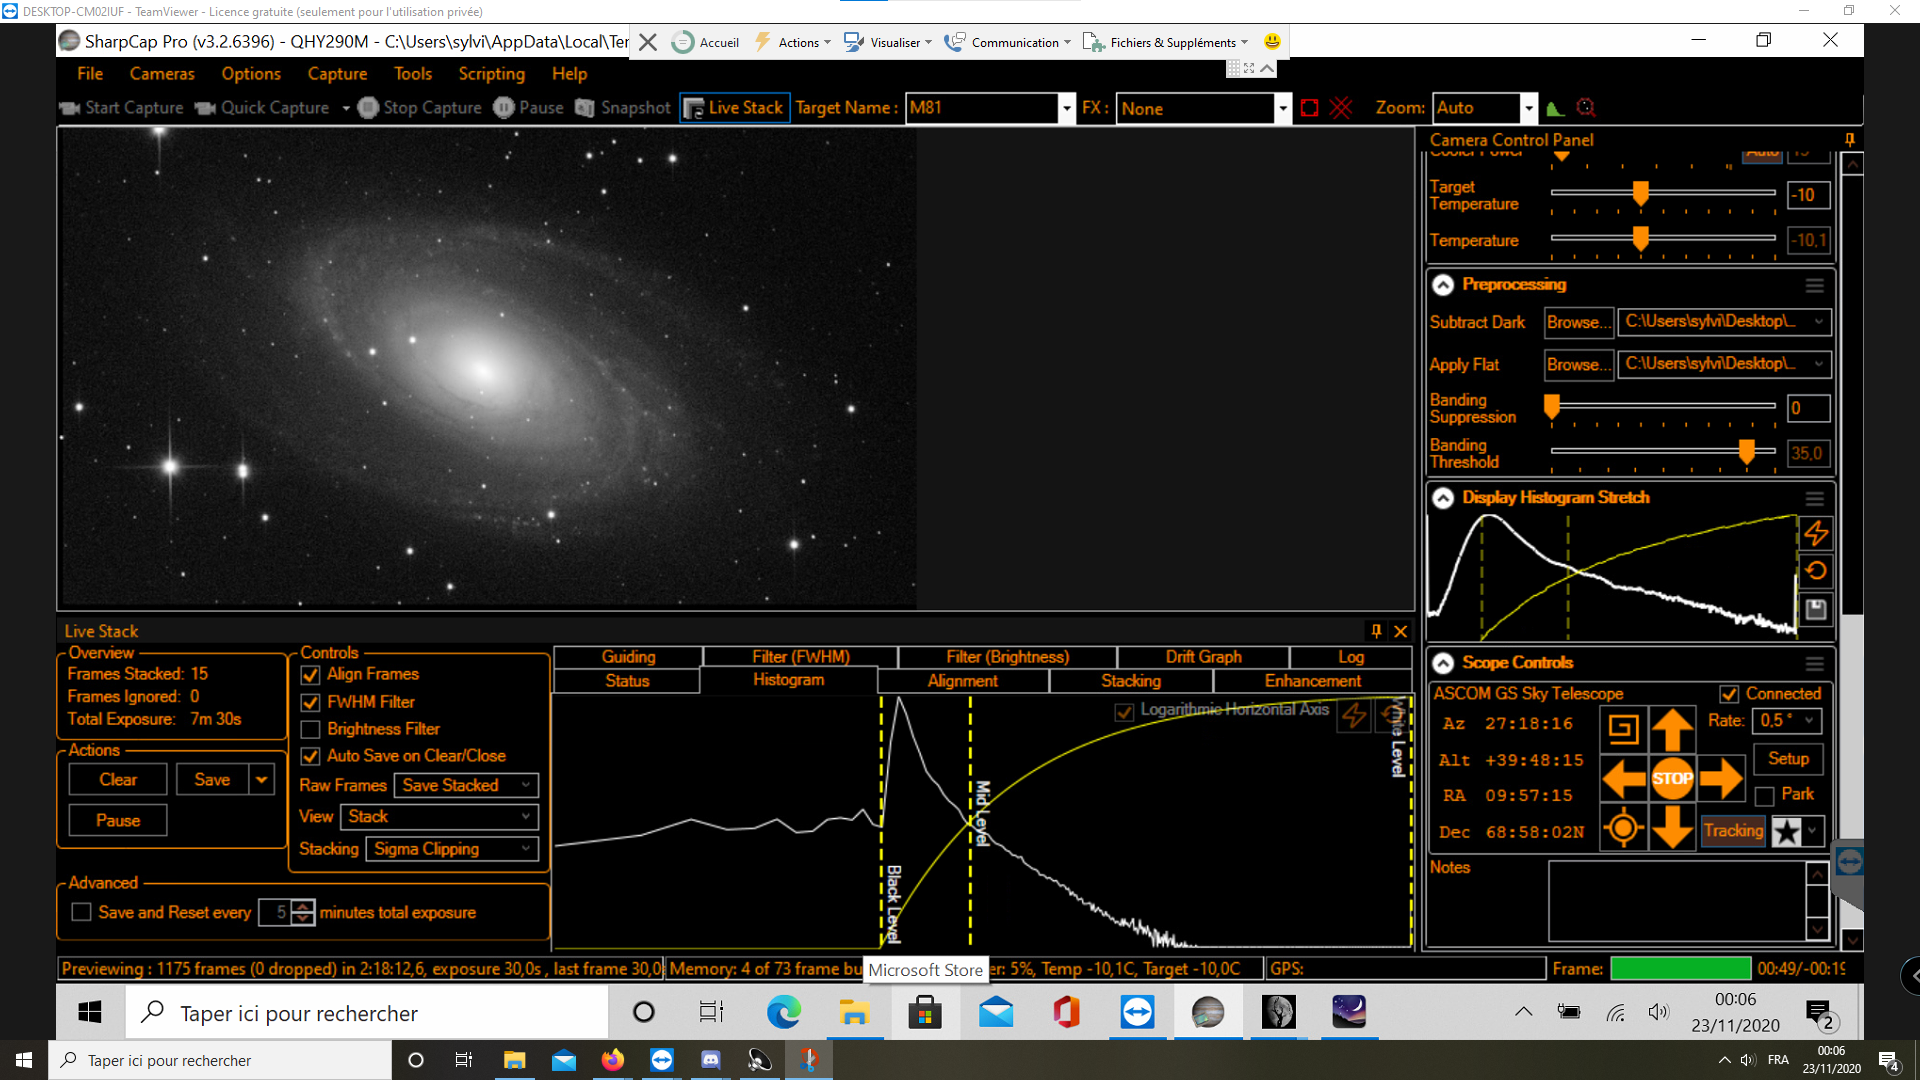The height and width of the screenshot is (1080, 1920).
Task: Reset the display histogram stretch
Action: pos(1816,571)
